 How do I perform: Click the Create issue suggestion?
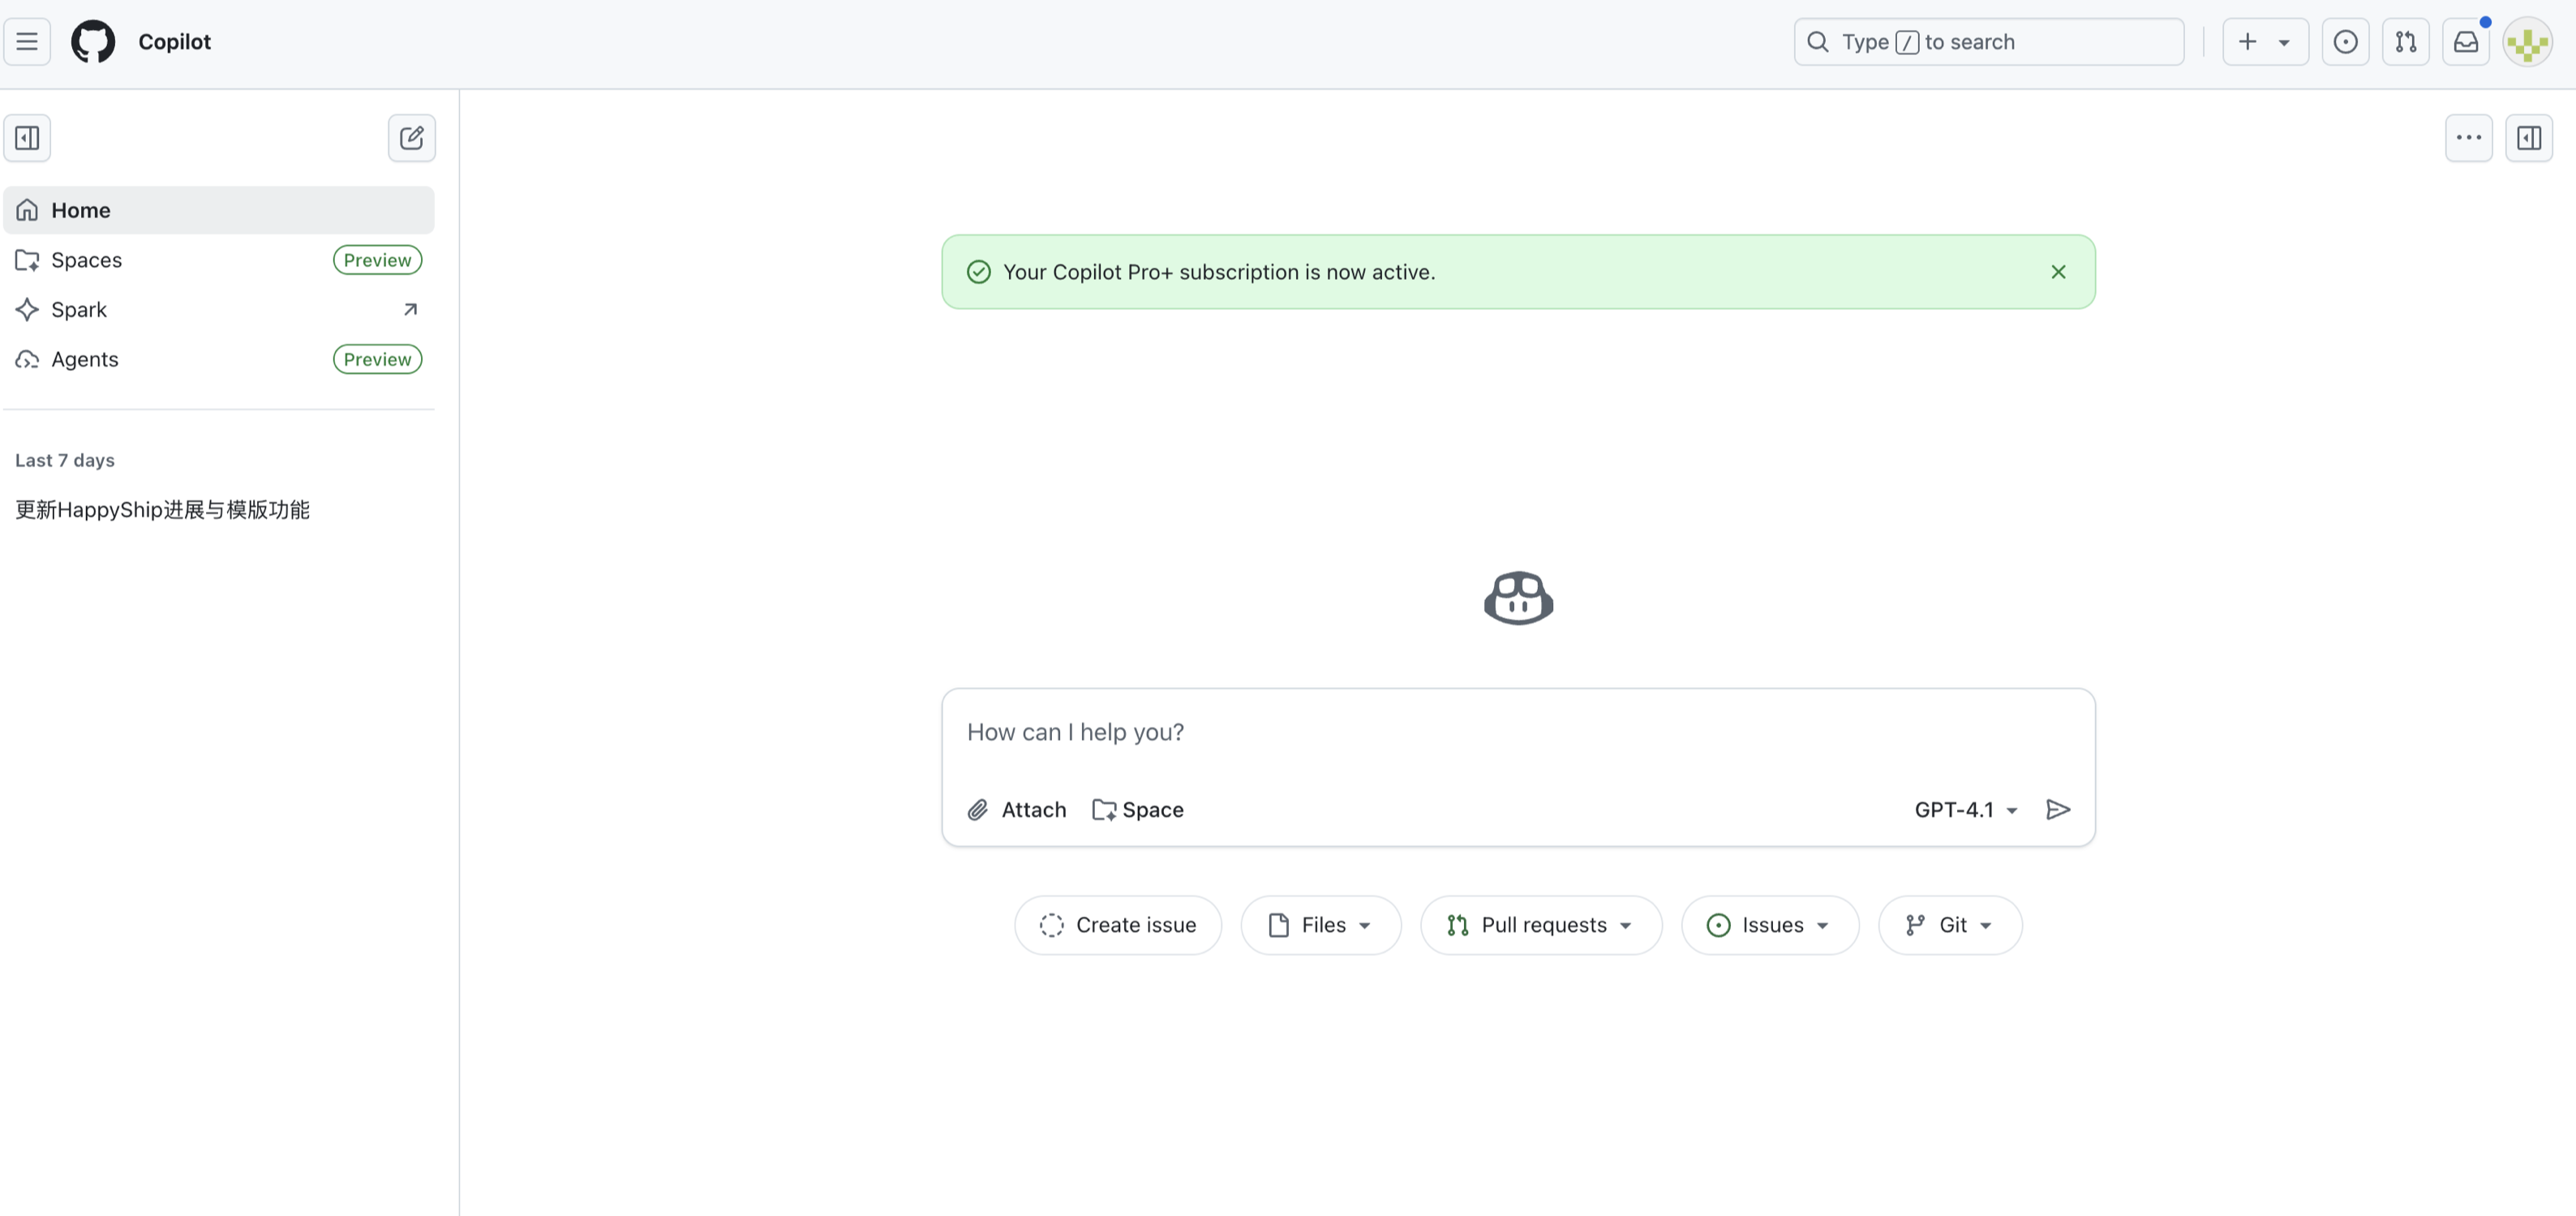pyautogui.click(x=1118, y=926)
